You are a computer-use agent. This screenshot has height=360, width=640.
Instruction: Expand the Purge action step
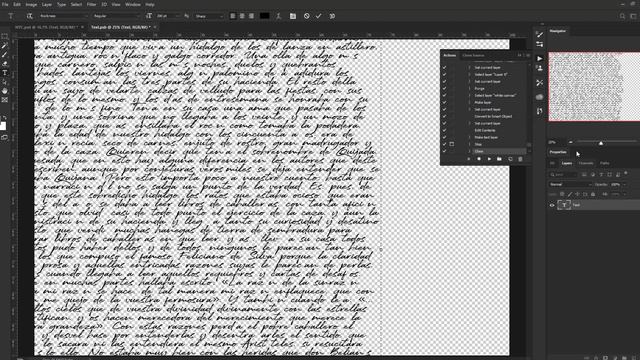click(469, 89)
